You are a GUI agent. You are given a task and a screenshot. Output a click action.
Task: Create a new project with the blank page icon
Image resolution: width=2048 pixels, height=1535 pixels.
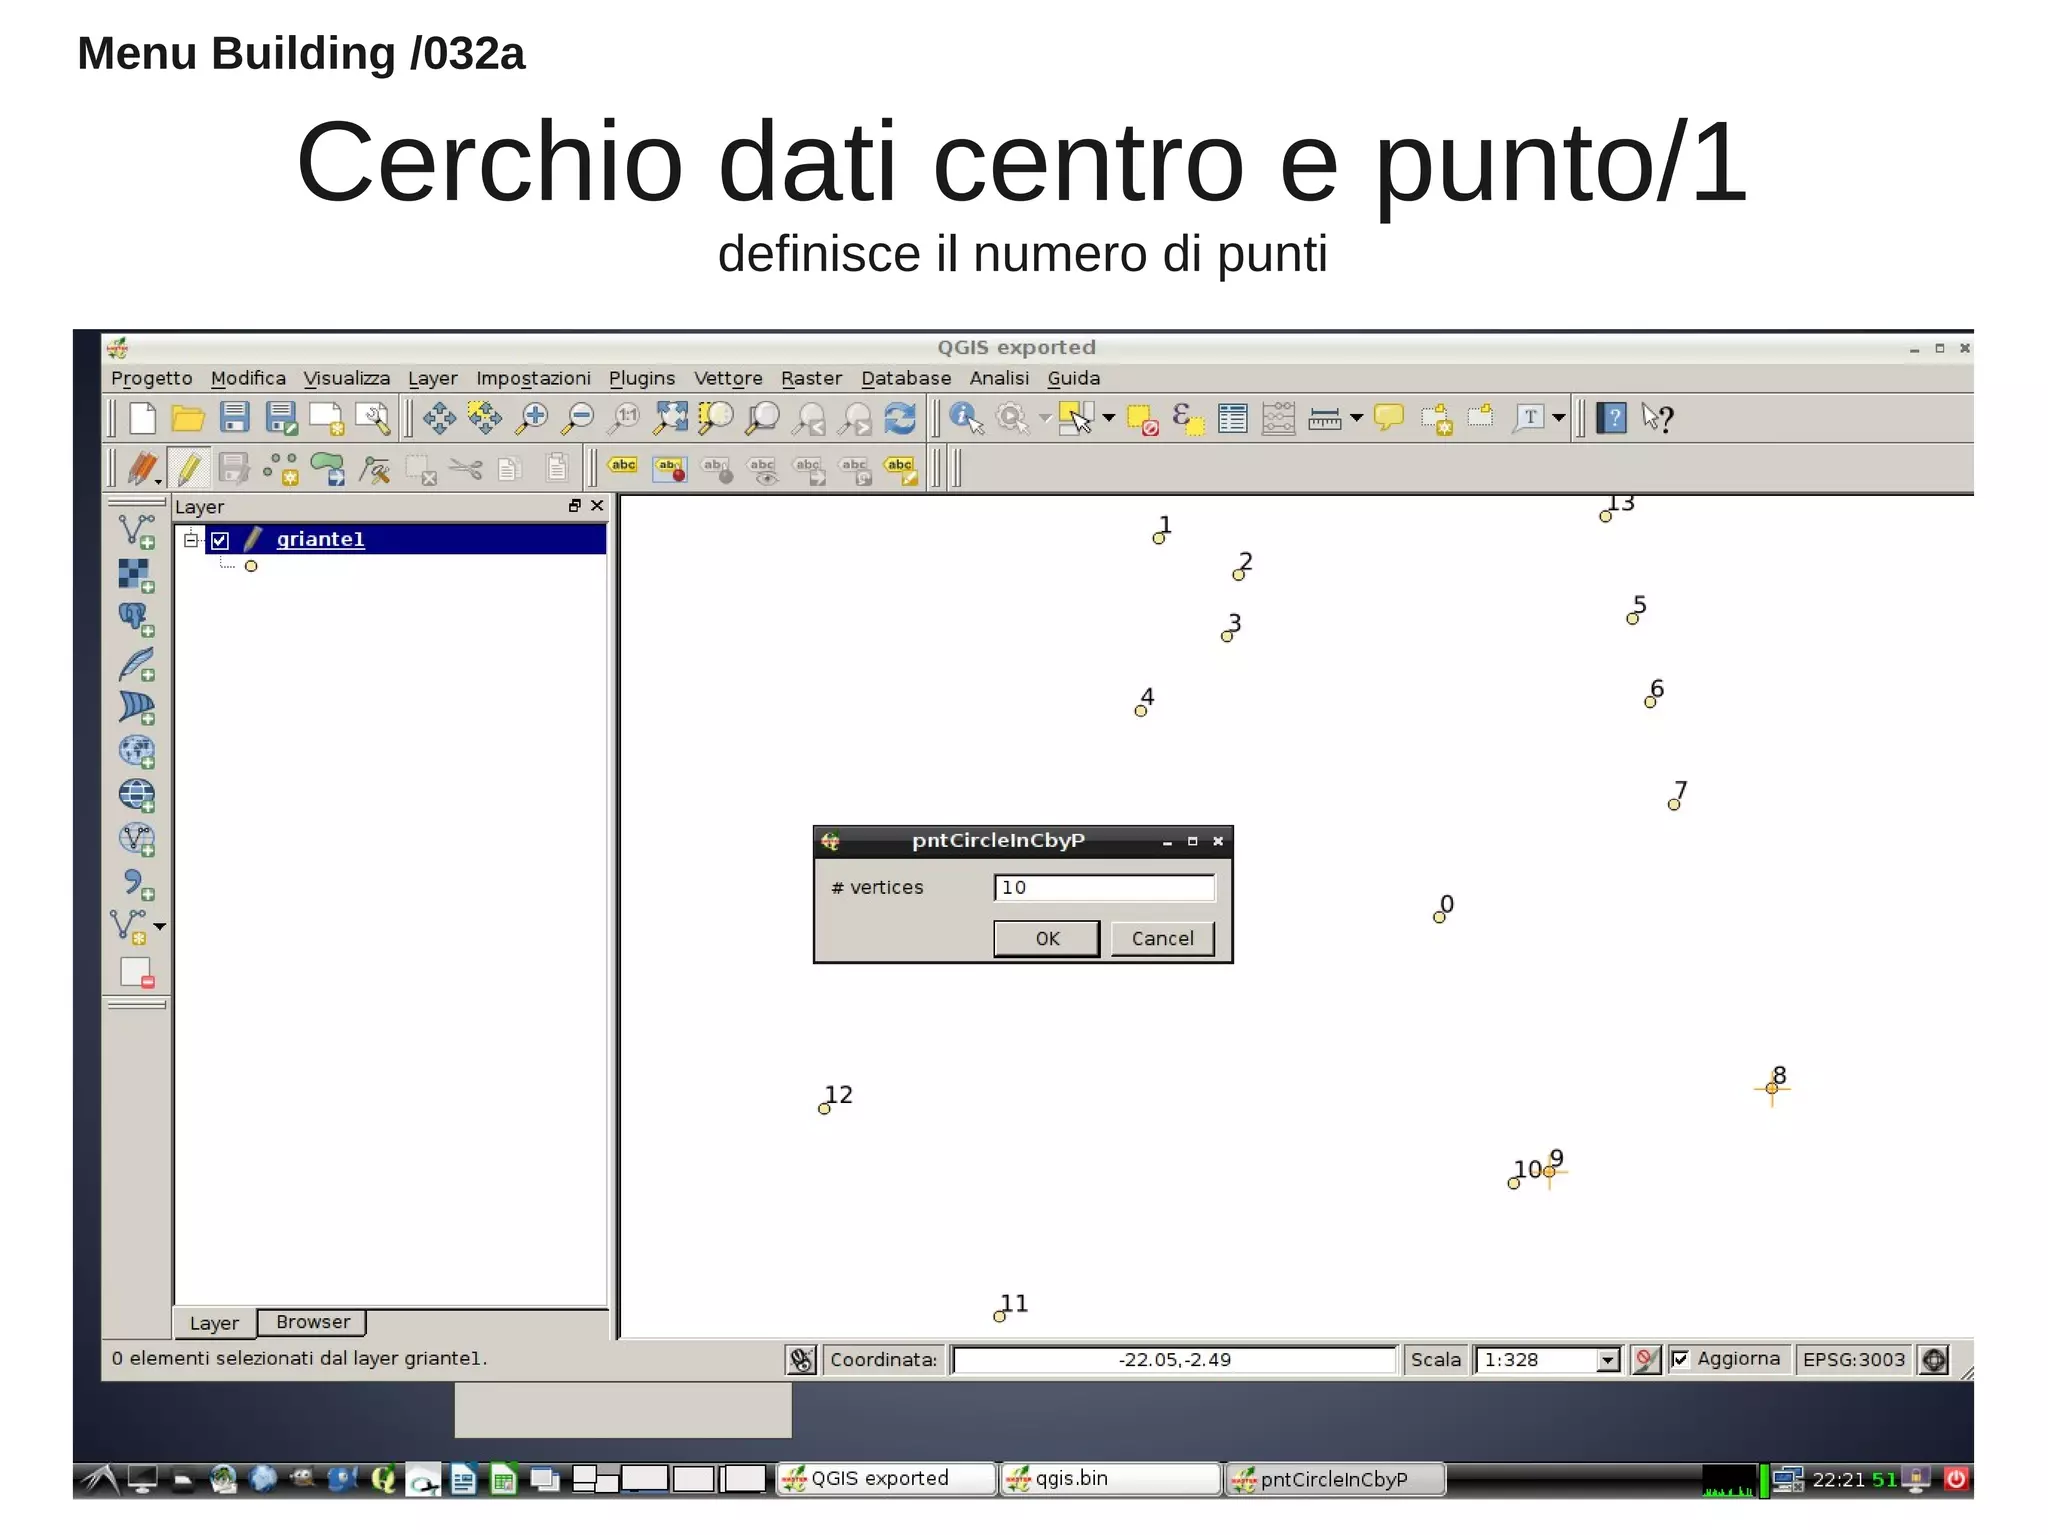pos(142,418)
